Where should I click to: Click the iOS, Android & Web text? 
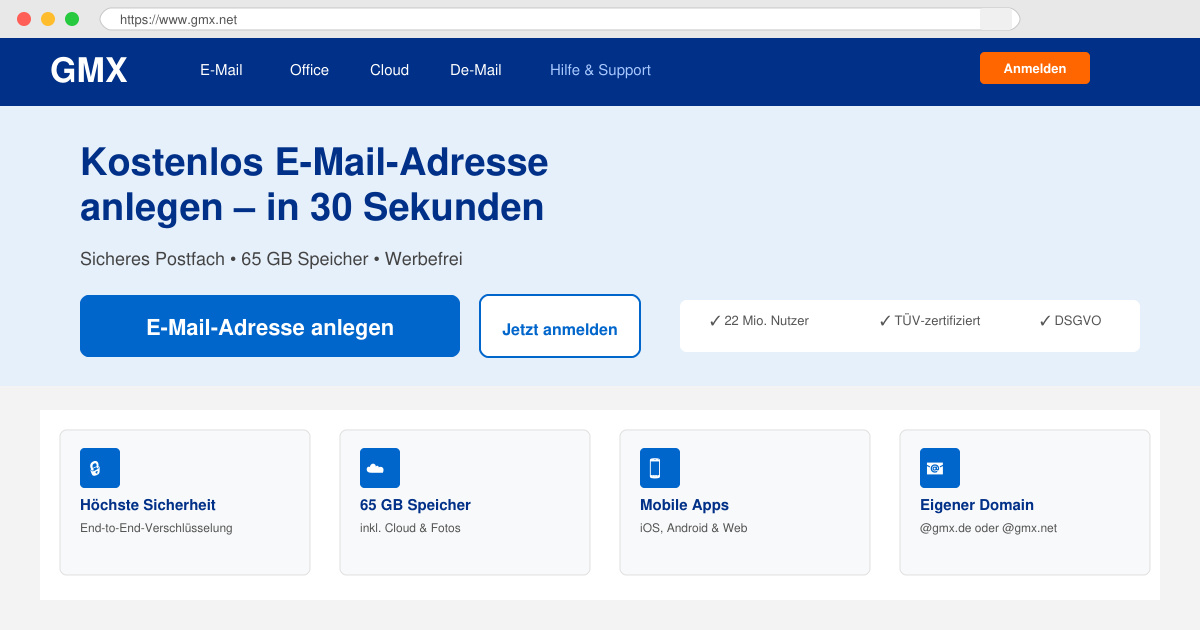click(x=693, y=528)
